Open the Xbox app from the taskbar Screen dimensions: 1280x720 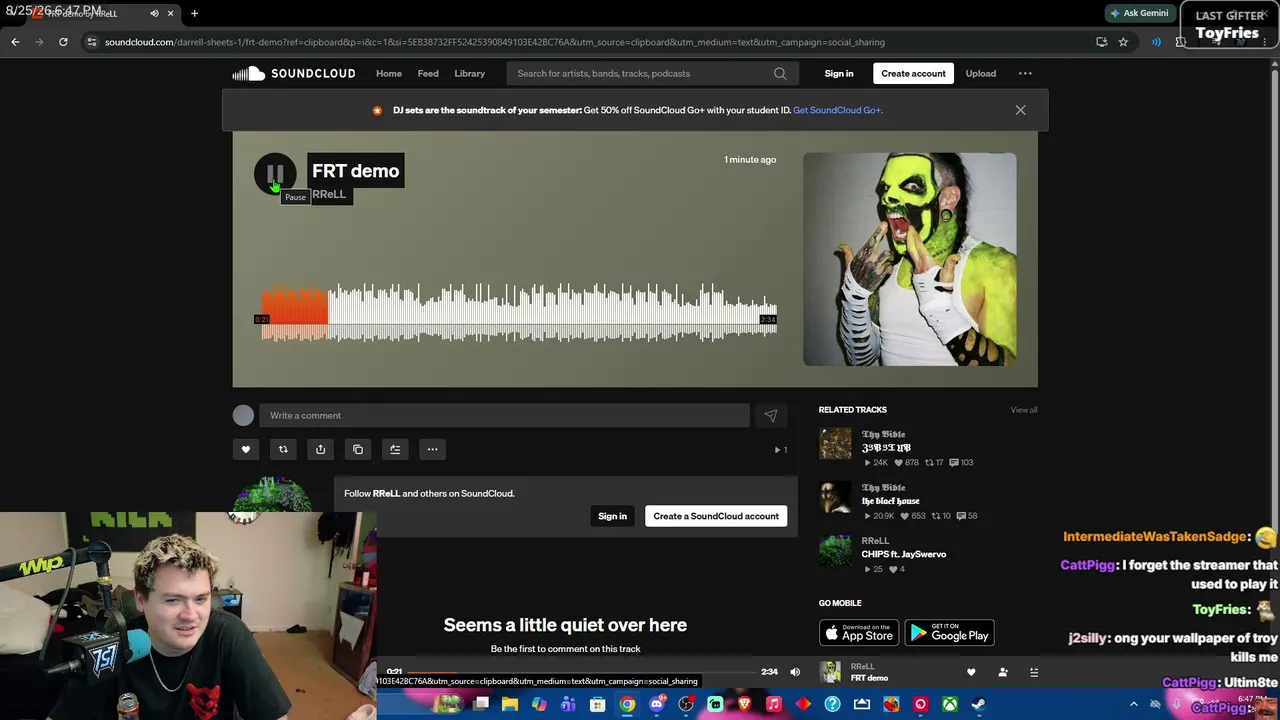pos(950,704)
